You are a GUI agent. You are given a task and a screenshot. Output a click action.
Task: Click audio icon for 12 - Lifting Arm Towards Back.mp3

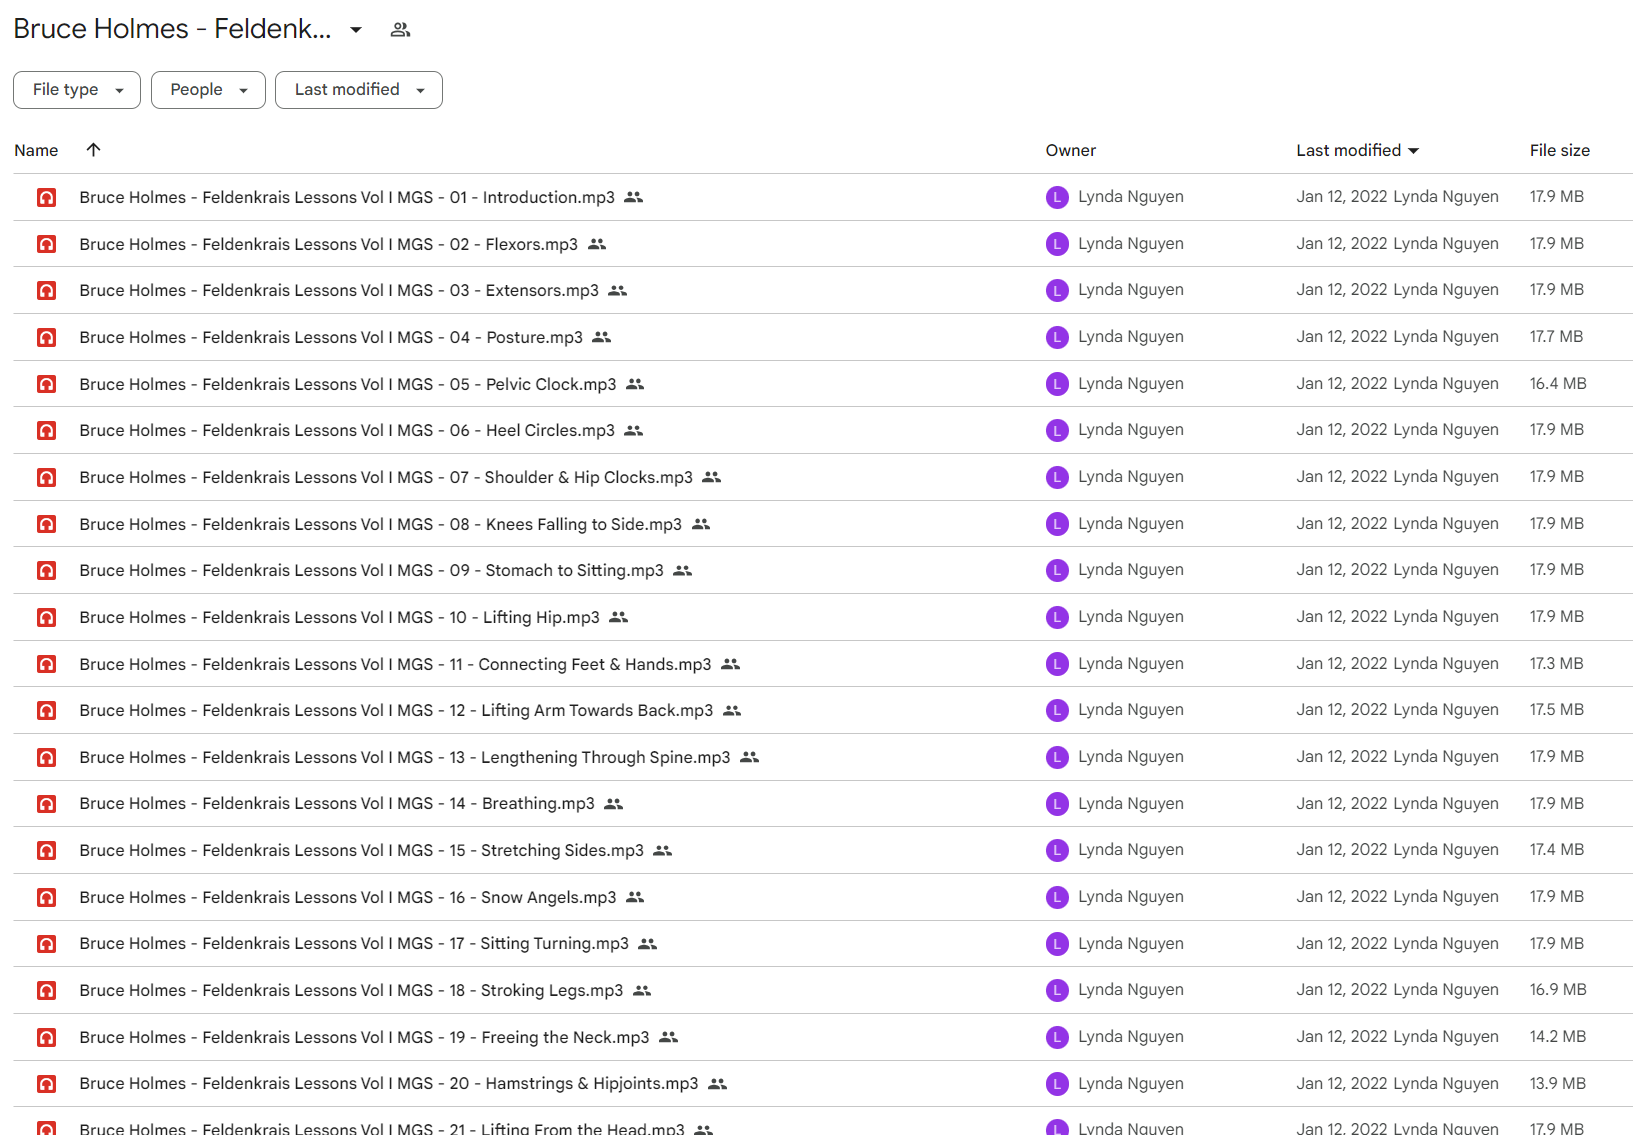point(46,710)
